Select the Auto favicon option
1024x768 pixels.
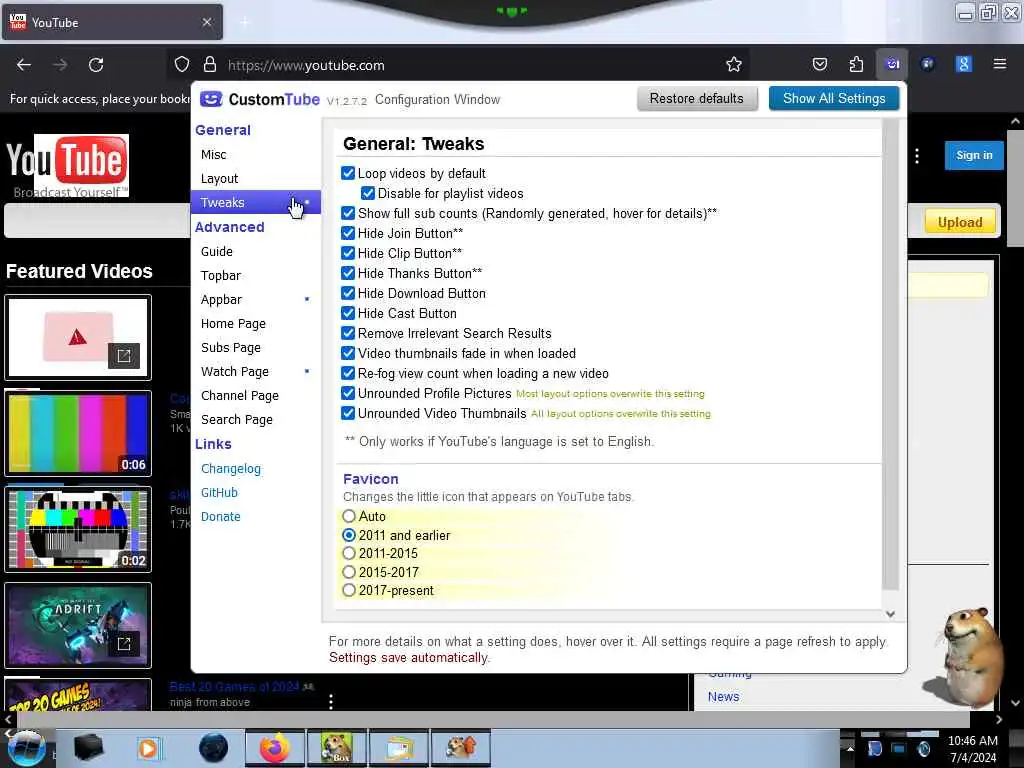coord(349,516)
